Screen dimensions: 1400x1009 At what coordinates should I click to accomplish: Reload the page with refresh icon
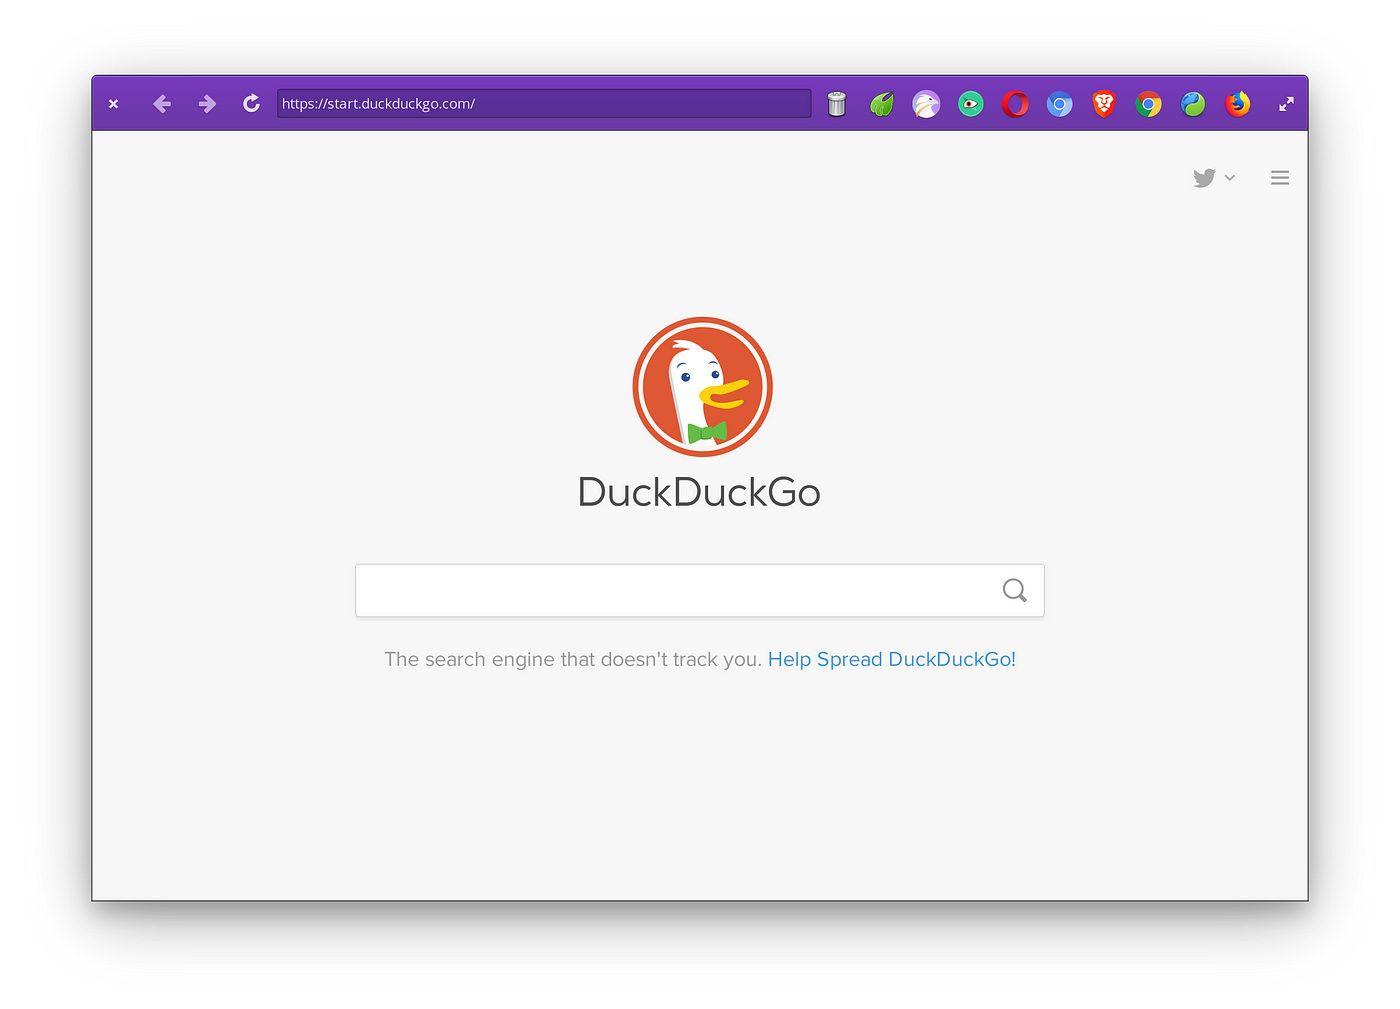251,103
